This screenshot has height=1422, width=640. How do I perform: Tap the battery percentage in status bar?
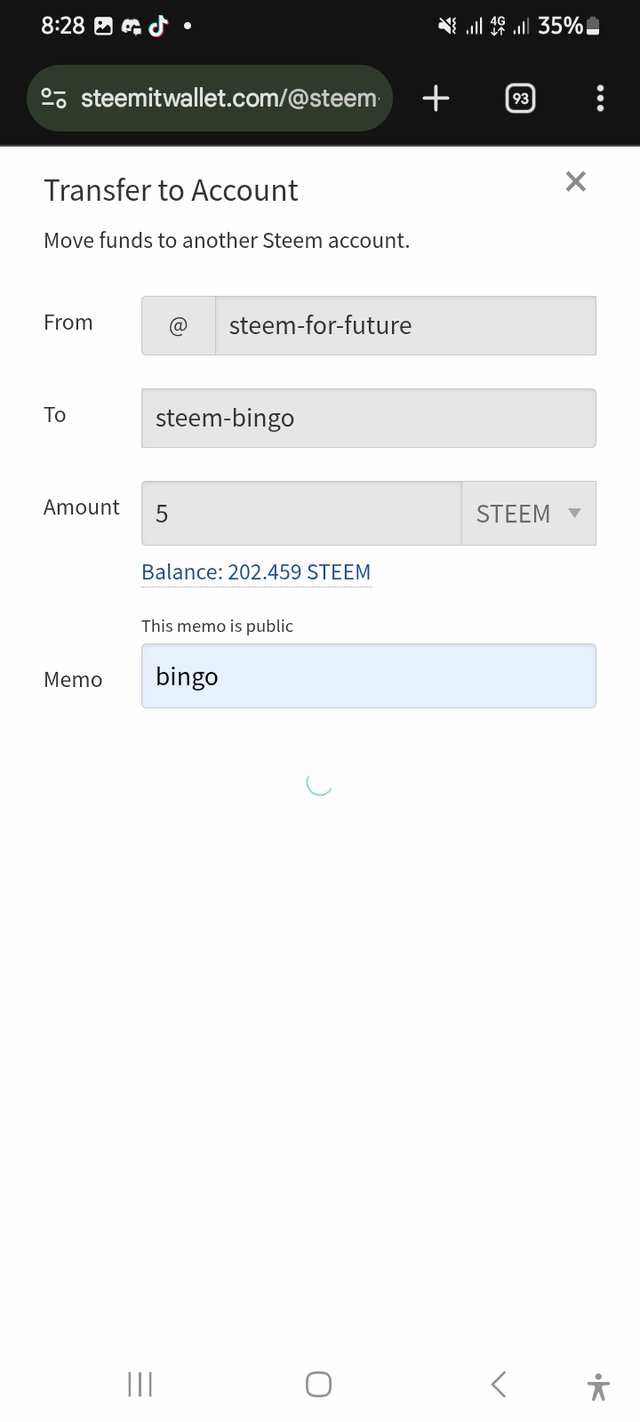pyautogui.click(x=561, y=26)
